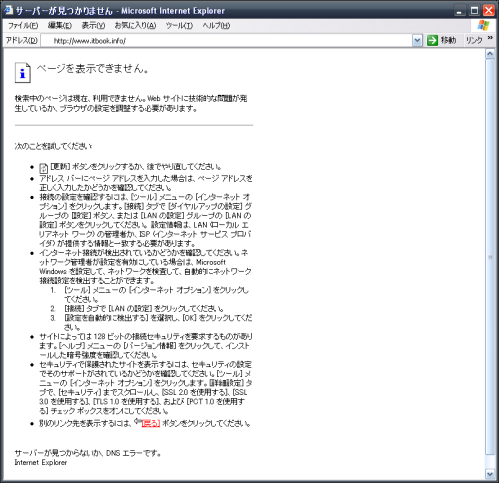Click the scrollbar up arrow
Image resolution: width=499 pixels, height=483 pixels.
click(490, 54)
